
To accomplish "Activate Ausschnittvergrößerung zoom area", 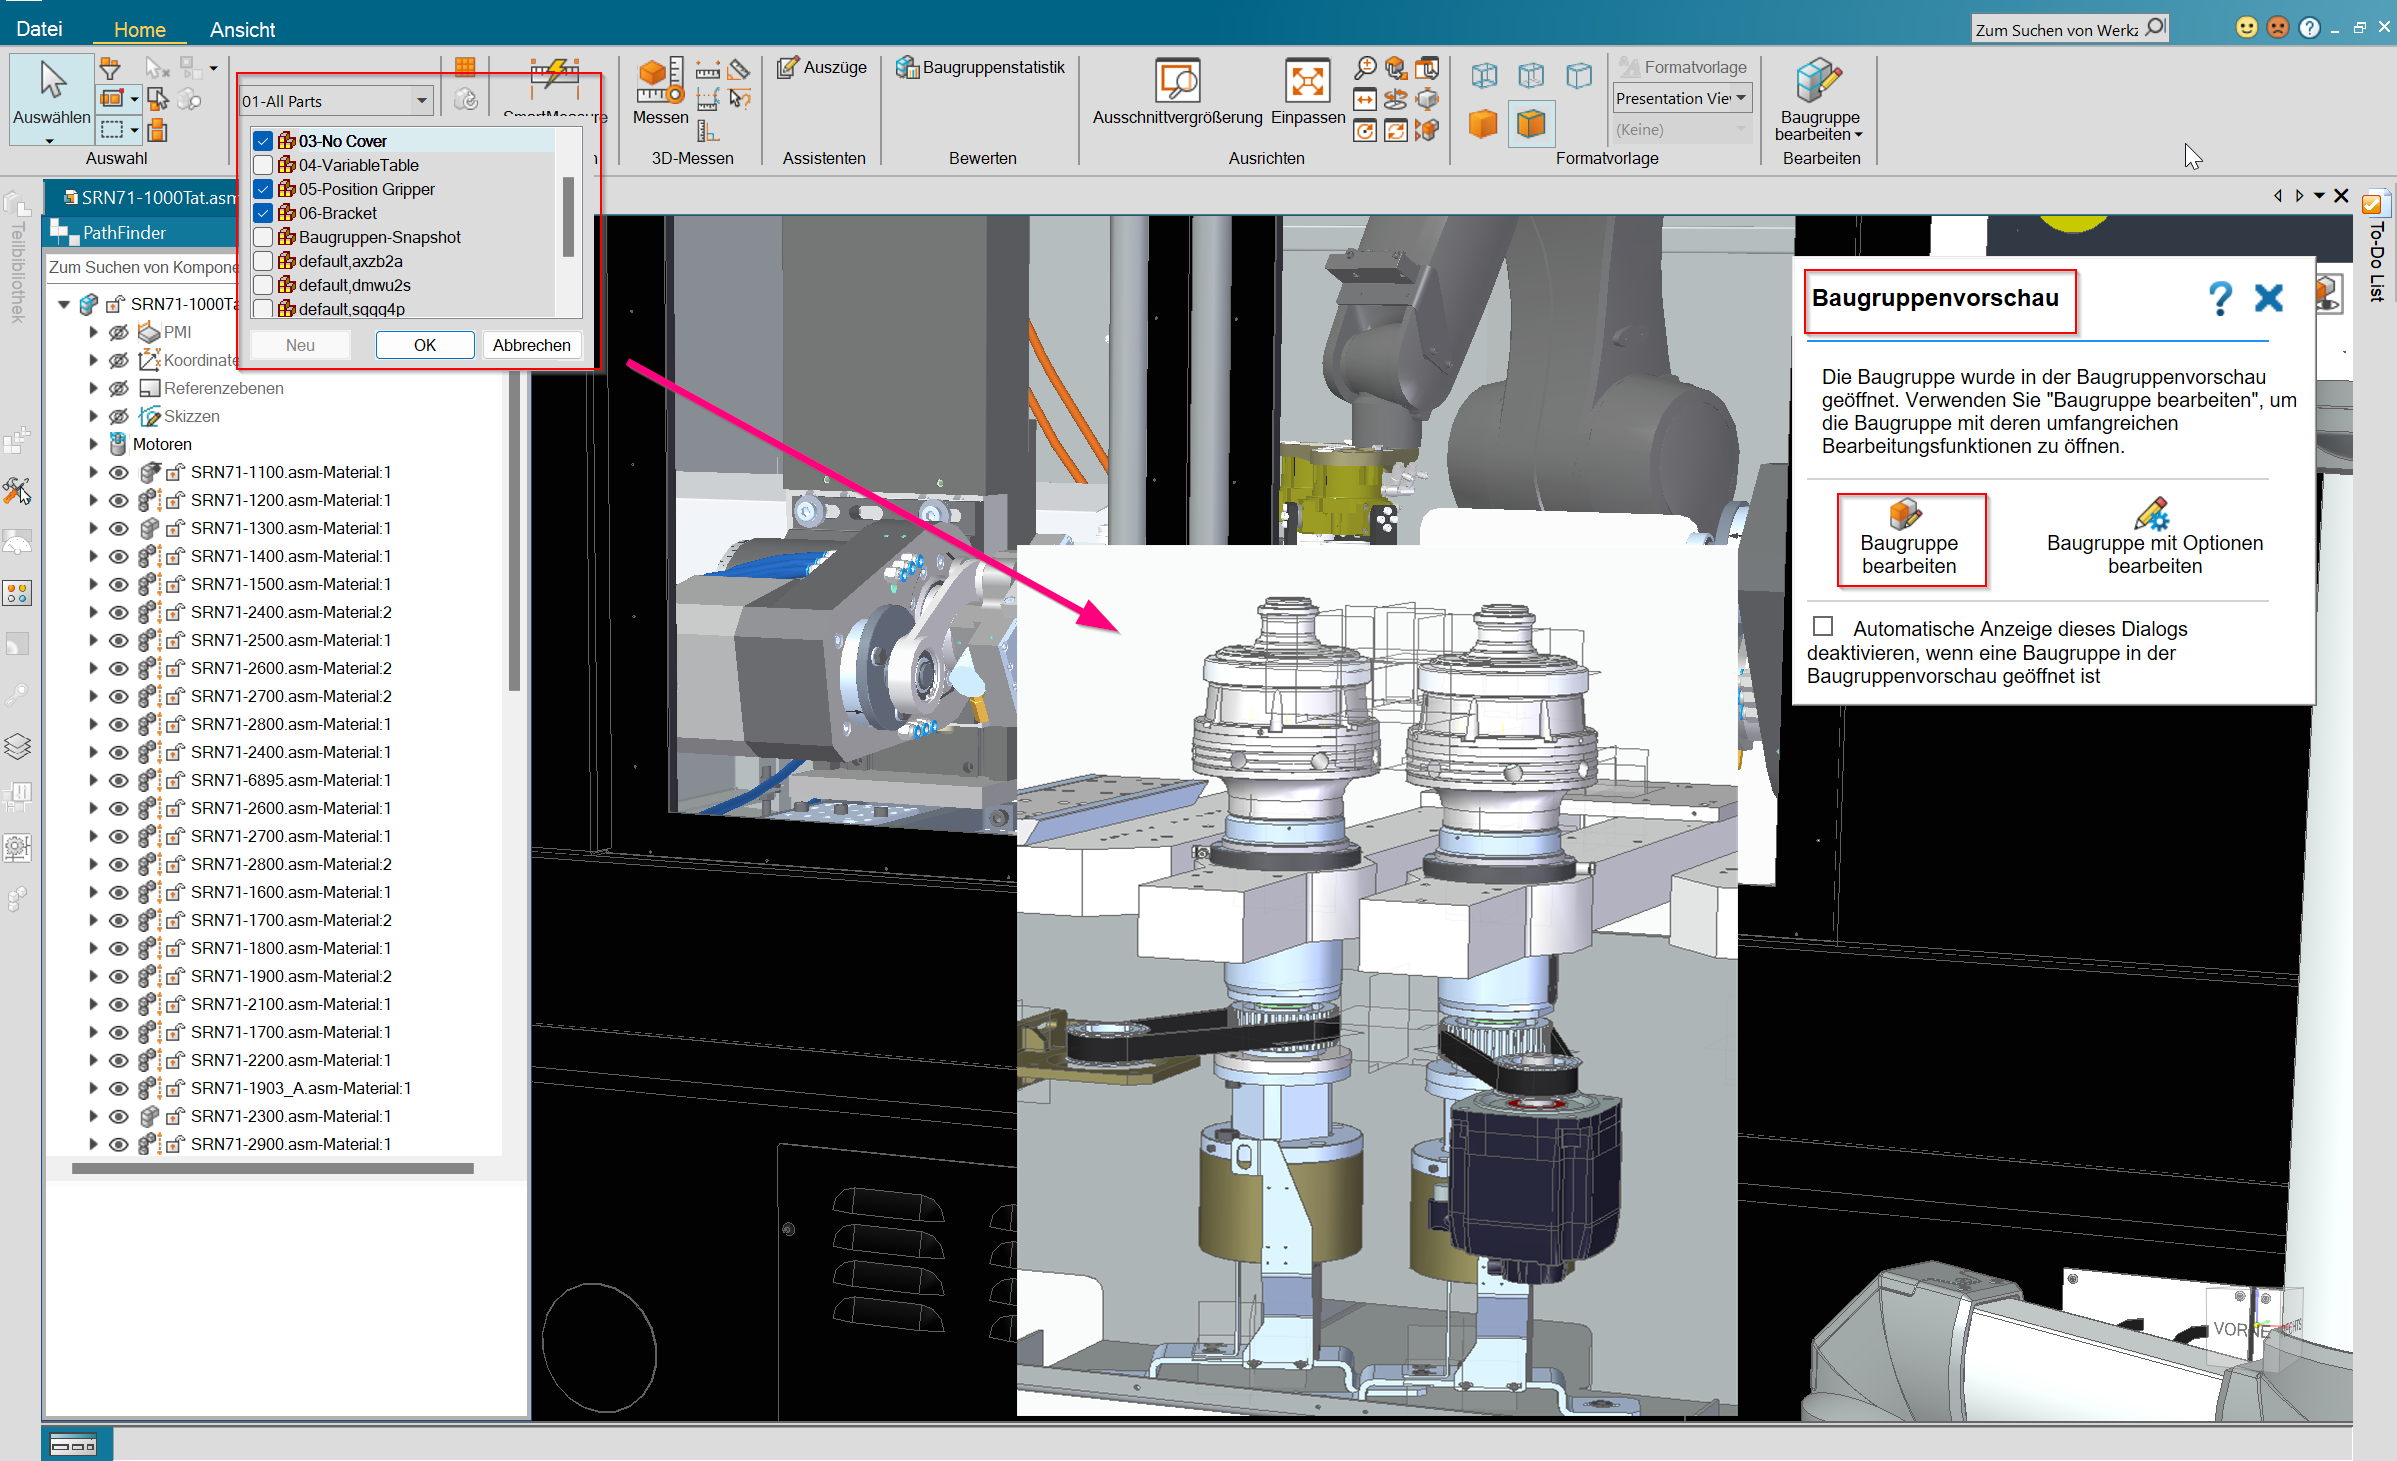I will (x=1177, y=92).
